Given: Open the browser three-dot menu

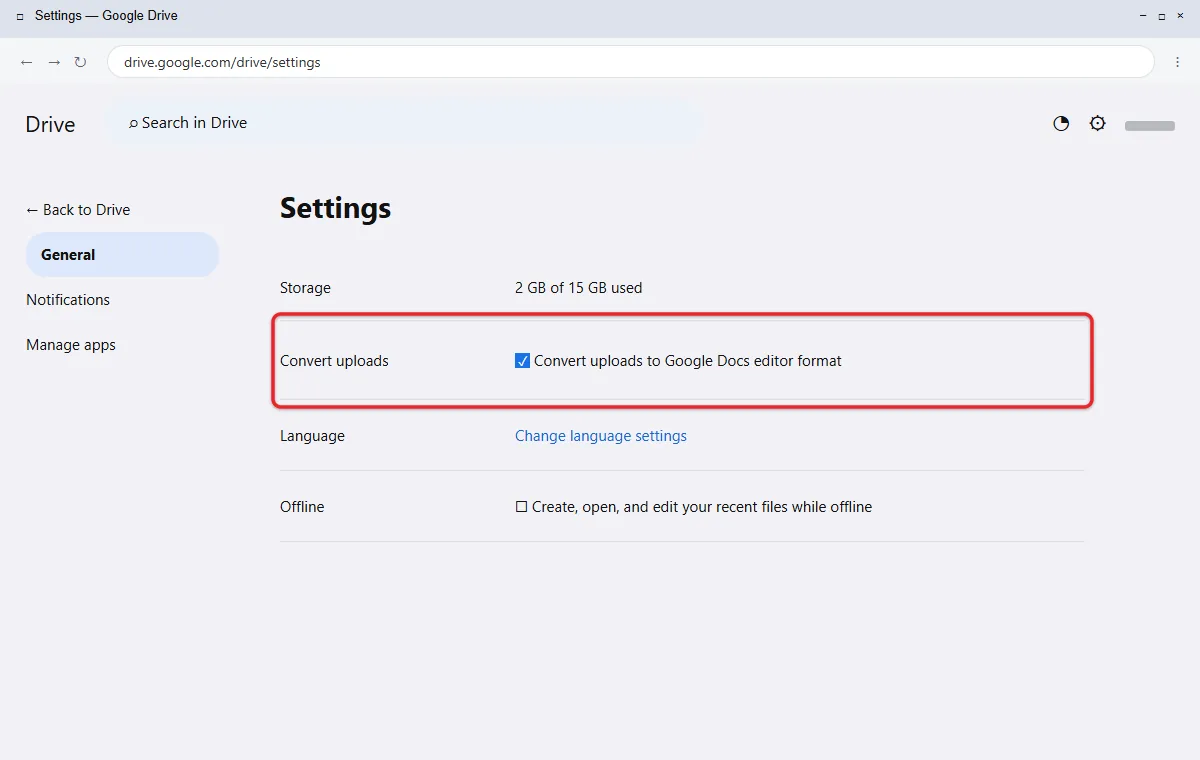Looking at the screenshot, I should (1177, 62).
